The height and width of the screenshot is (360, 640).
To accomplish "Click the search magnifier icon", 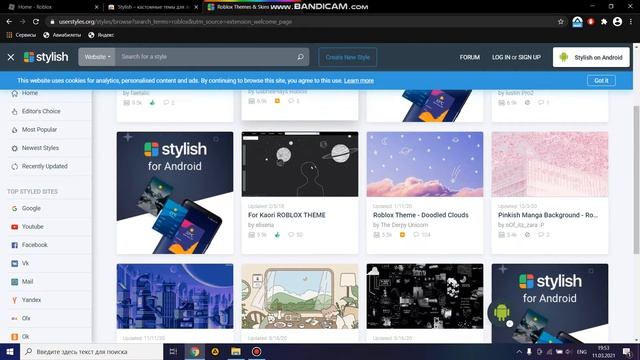I will coord(300,57).
